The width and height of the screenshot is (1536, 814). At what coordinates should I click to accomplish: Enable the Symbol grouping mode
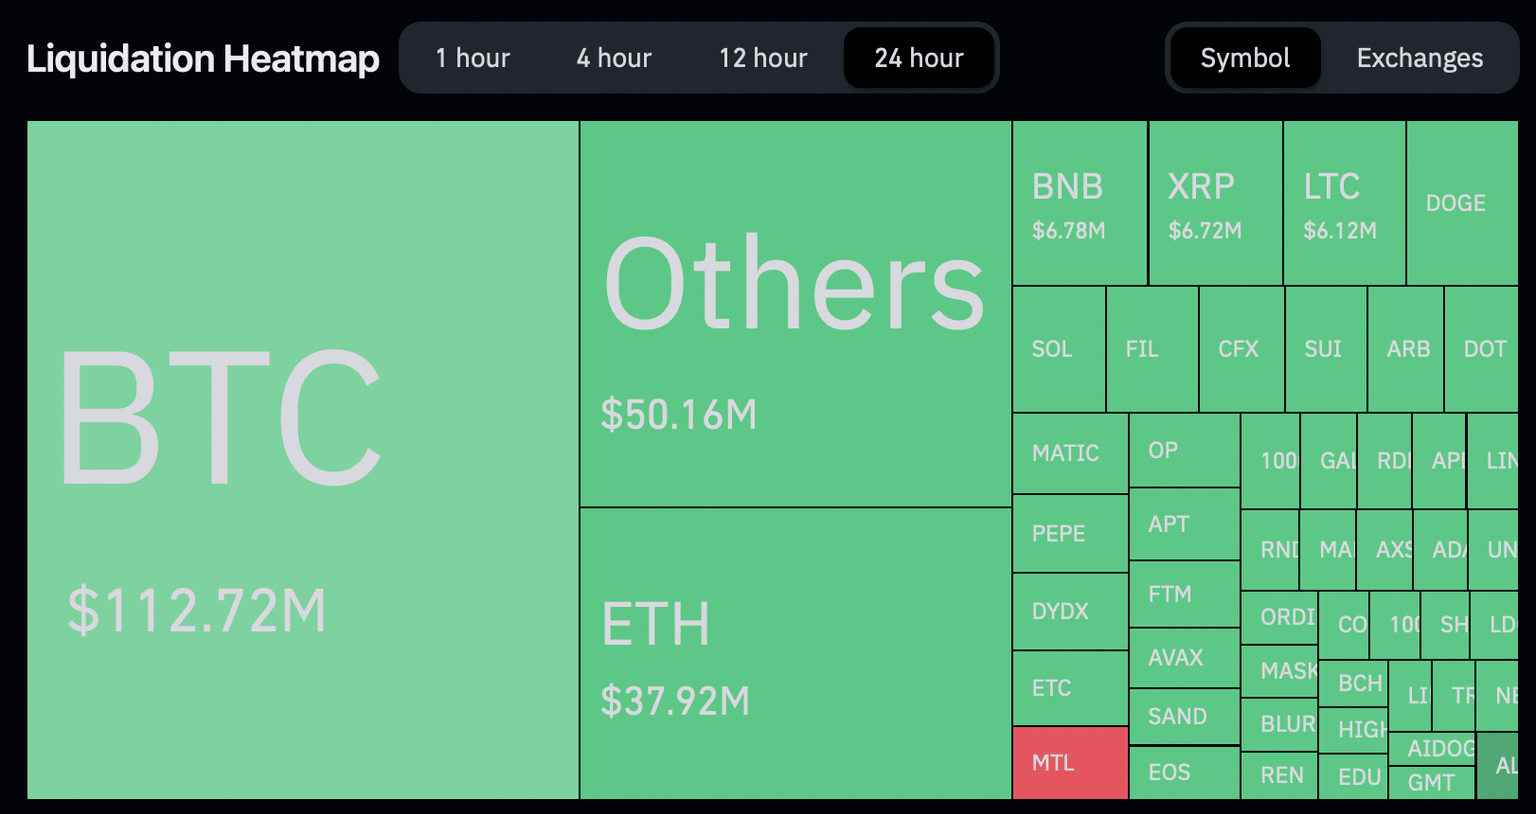(1244, 58)
